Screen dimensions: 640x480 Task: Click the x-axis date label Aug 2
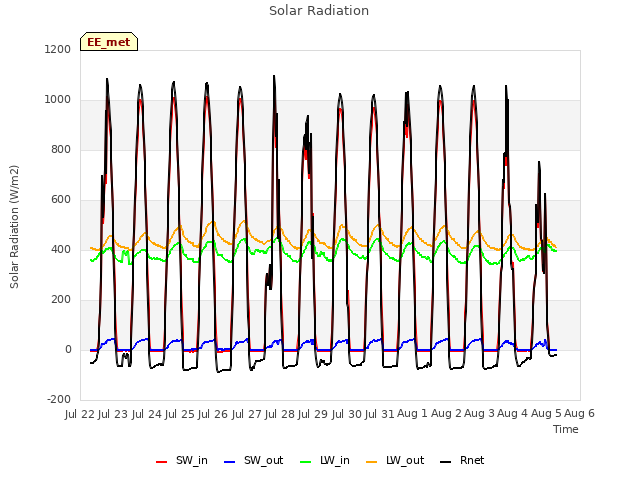(446, 414)
